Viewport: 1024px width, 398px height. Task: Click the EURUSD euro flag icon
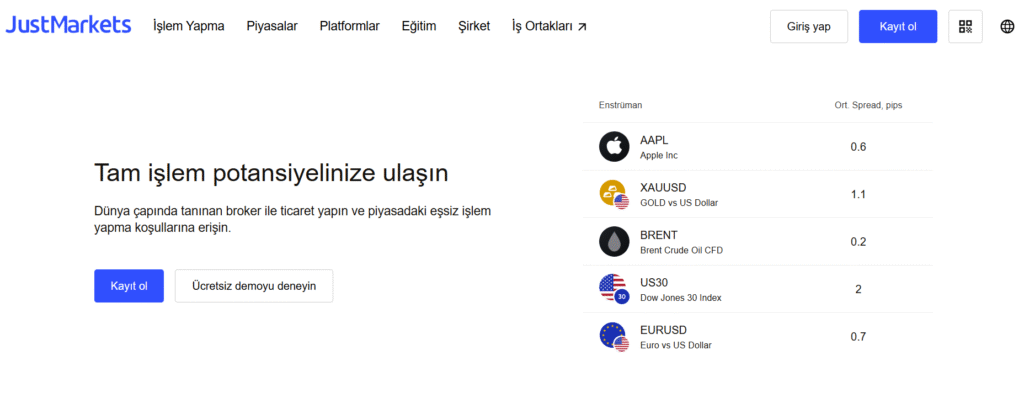click(614, 337)
